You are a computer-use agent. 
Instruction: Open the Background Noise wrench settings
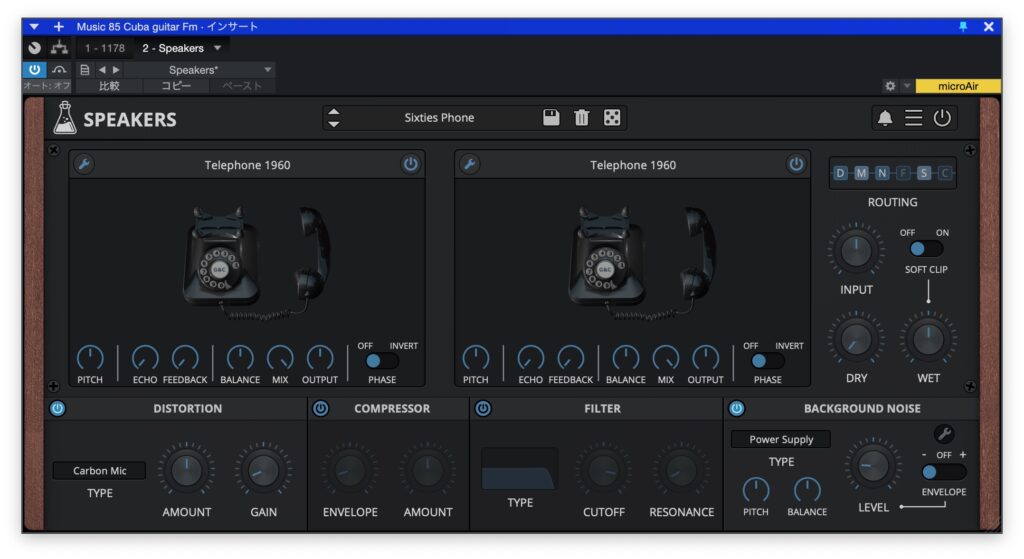(x=943, y=434)
